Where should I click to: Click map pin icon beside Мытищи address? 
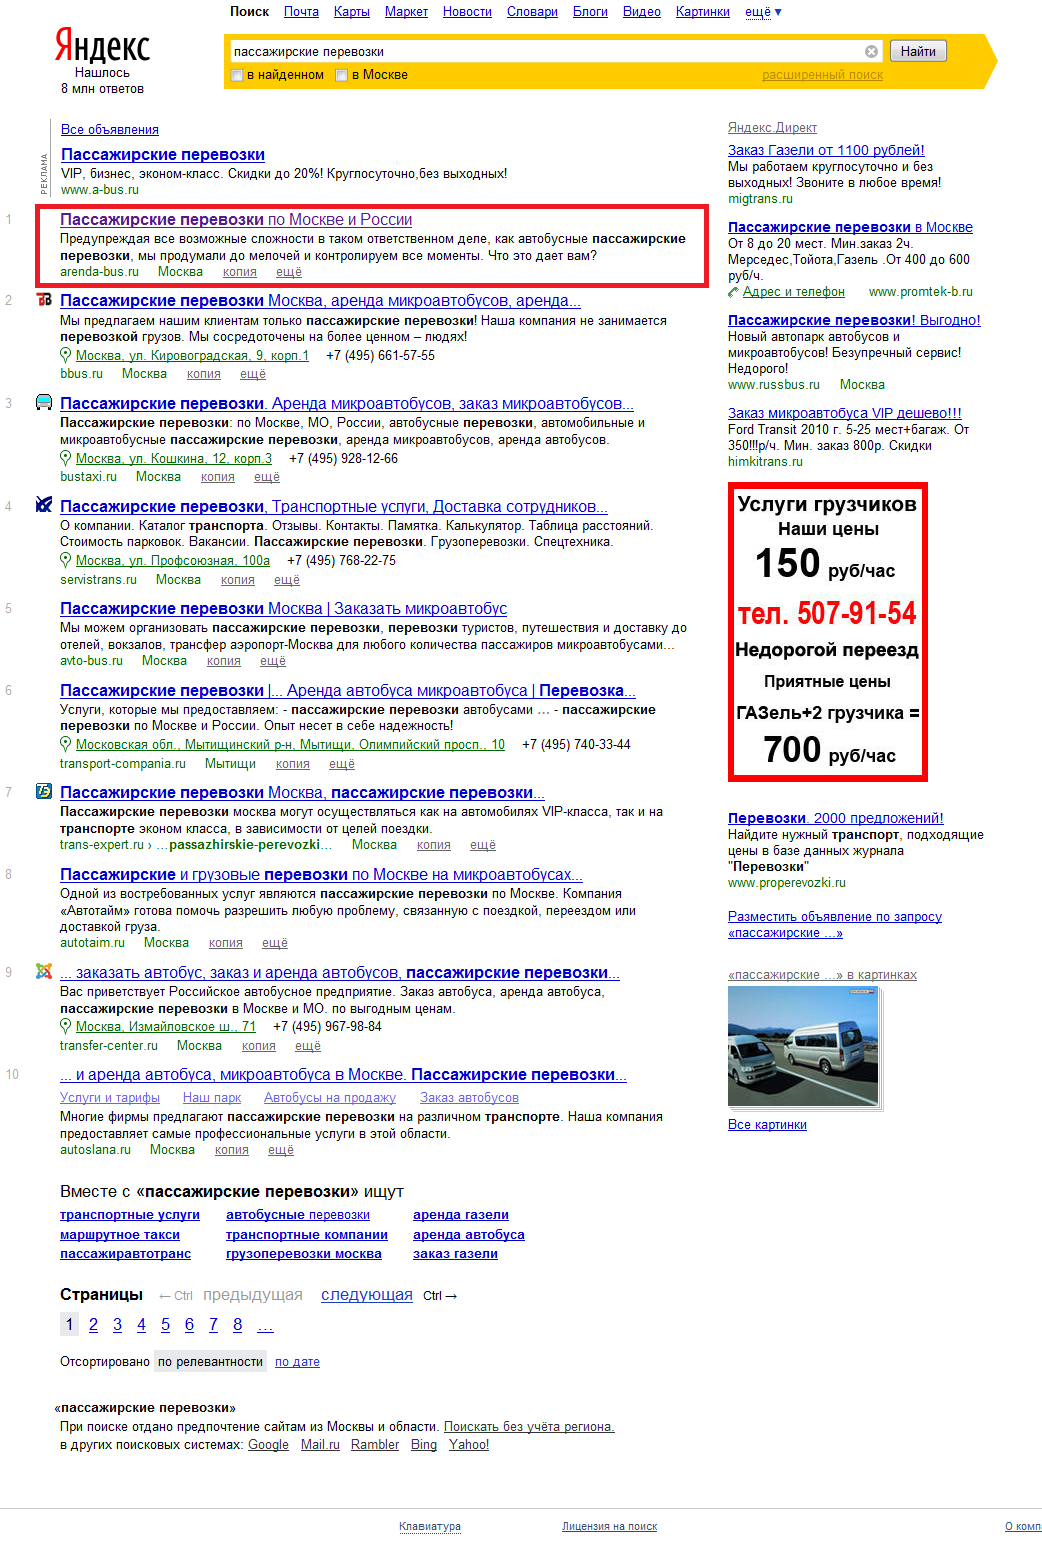(66, 744)
